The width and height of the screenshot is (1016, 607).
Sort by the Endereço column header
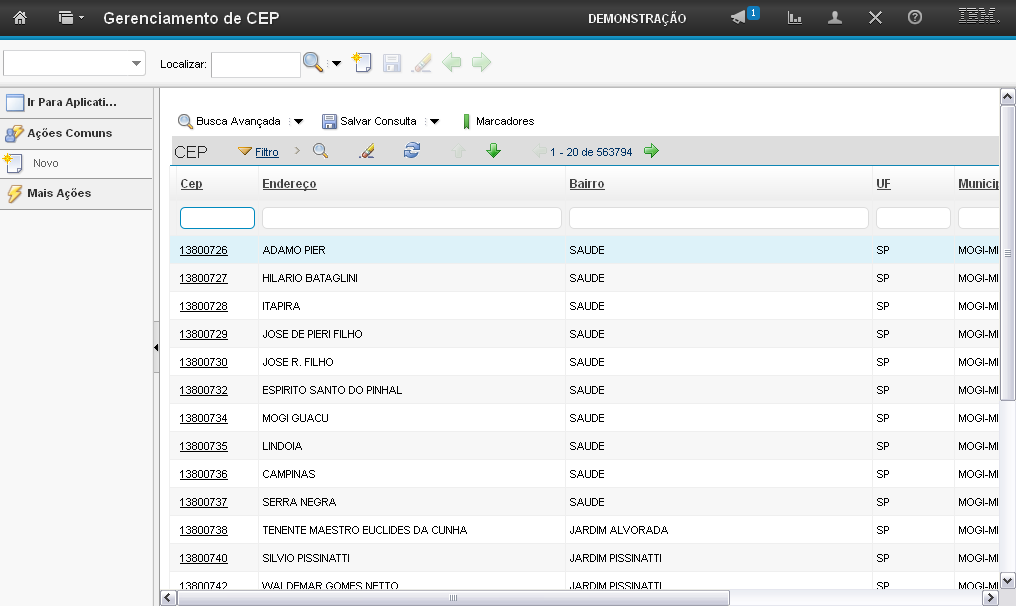pyautogui.click(x=289, y=184)
